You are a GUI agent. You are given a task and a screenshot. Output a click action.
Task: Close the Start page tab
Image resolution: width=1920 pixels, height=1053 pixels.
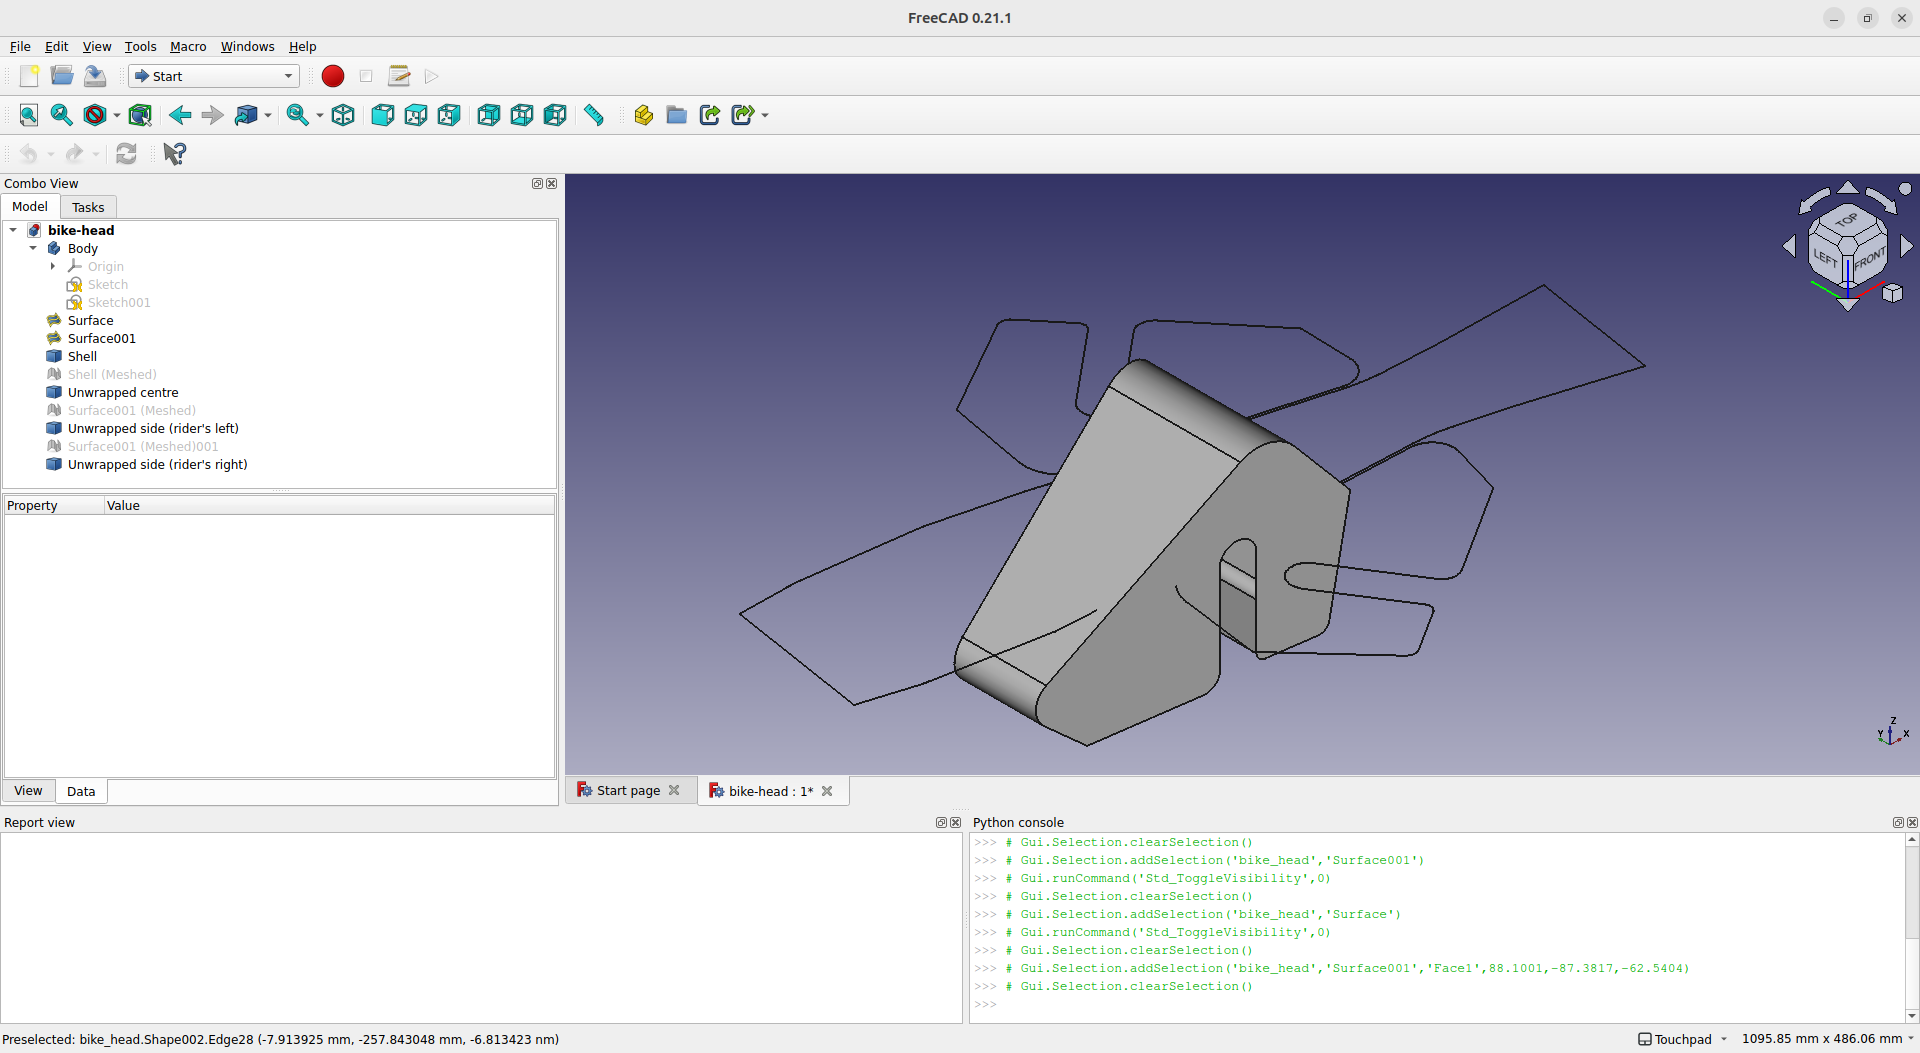(674, 790)
